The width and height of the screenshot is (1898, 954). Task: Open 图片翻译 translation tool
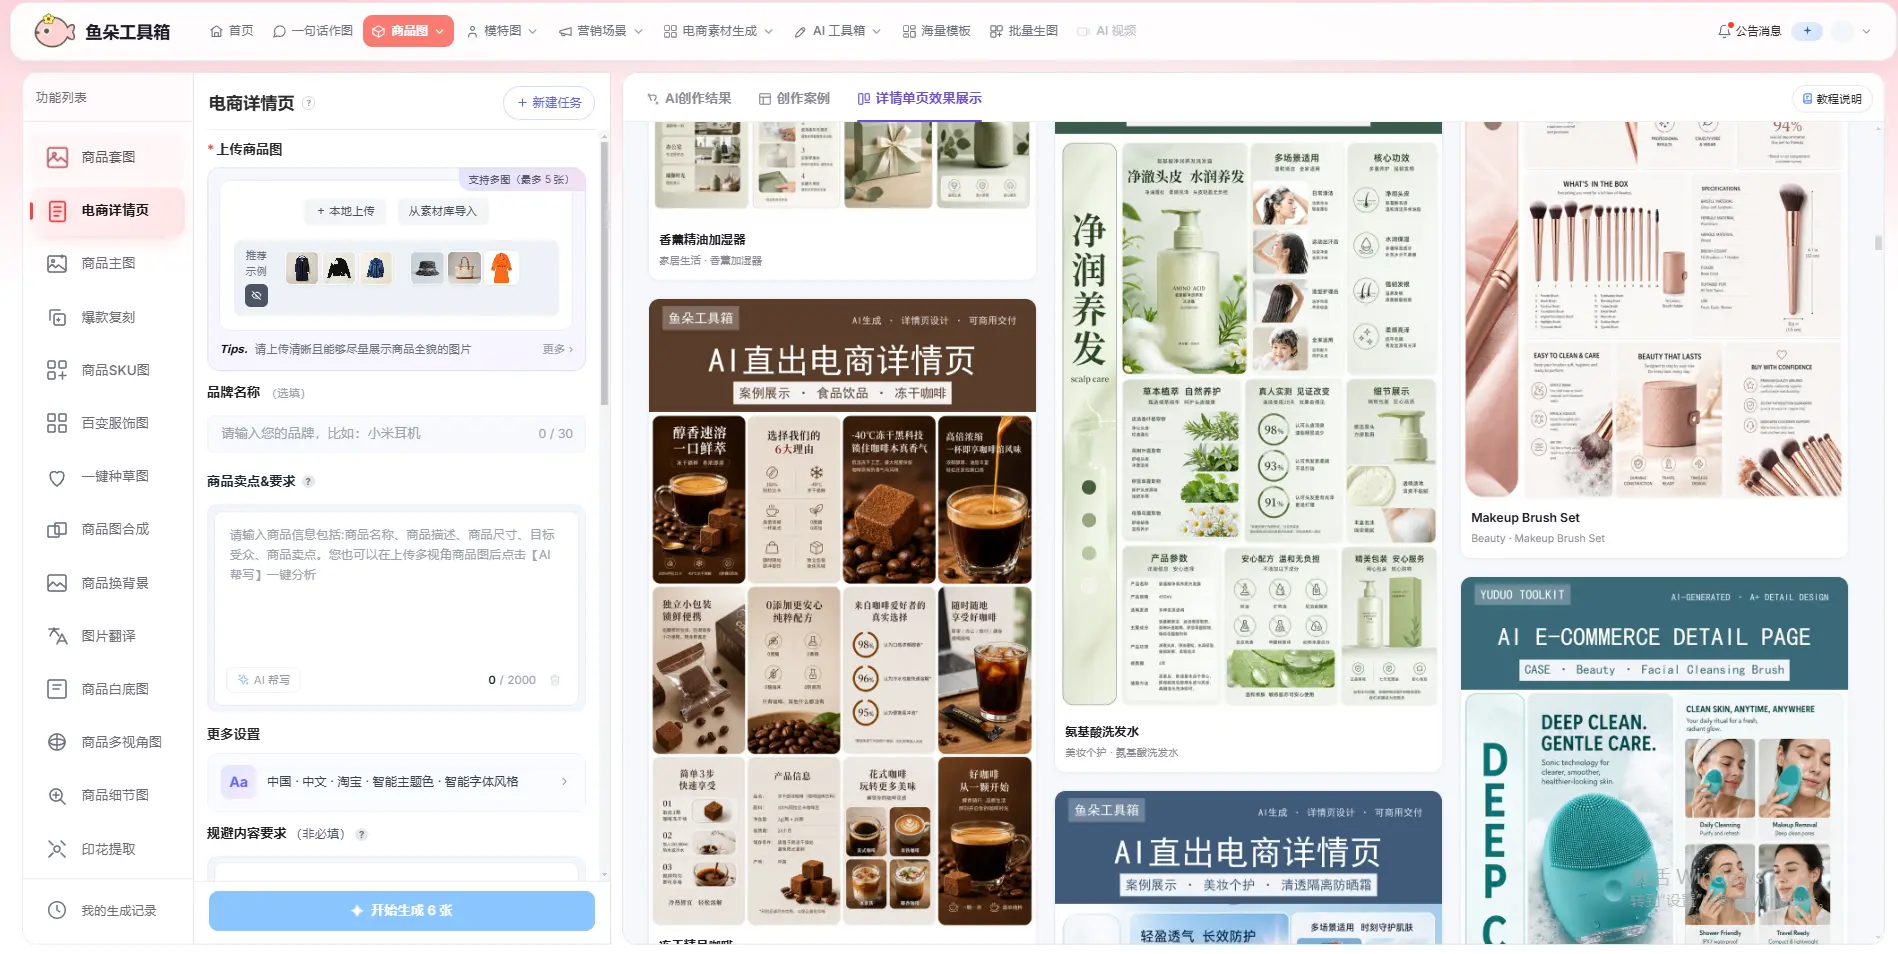coord(107,636)
